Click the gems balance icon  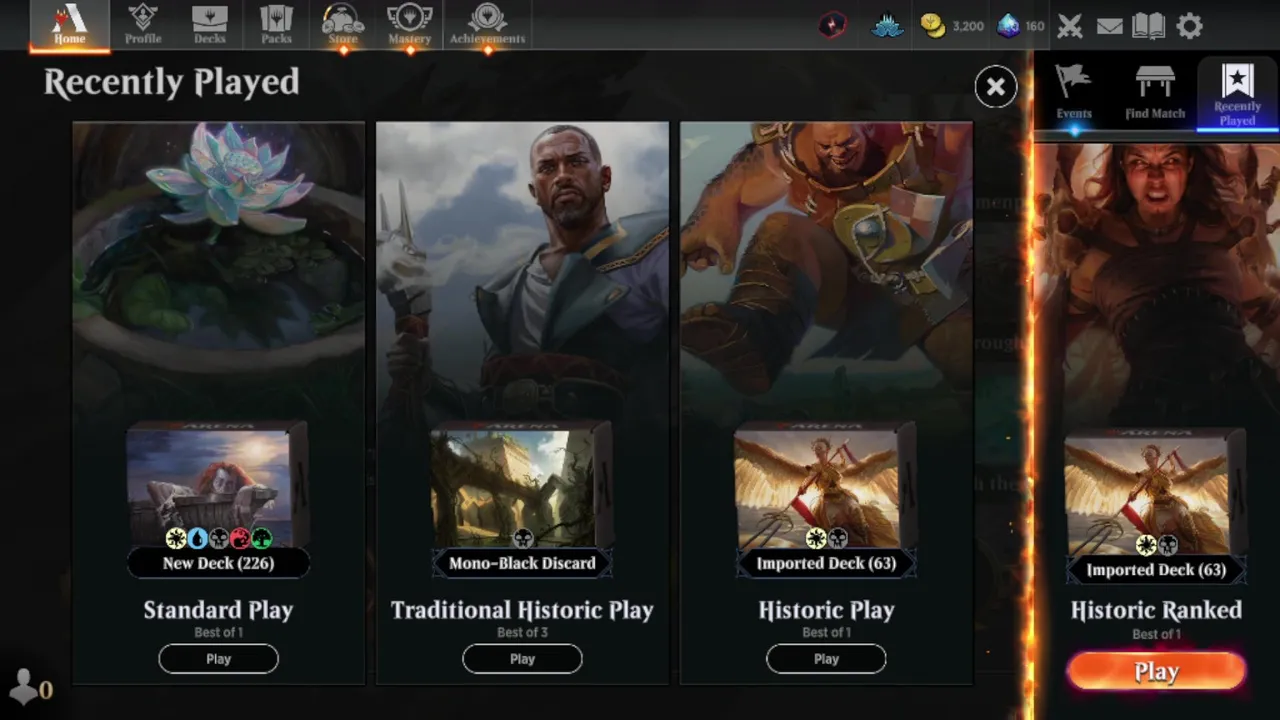[x=1008, y=26]
